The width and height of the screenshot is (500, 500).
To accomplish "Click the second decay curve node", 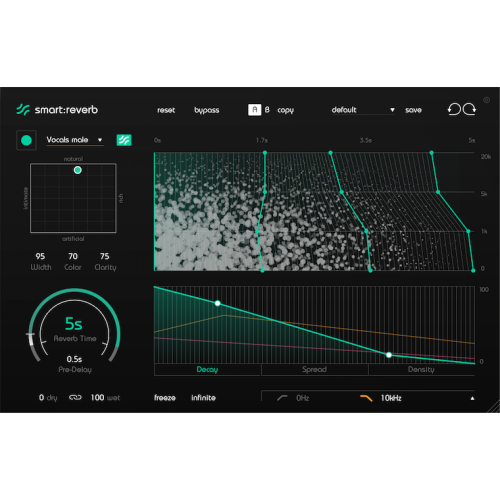I will coord(389,355).
